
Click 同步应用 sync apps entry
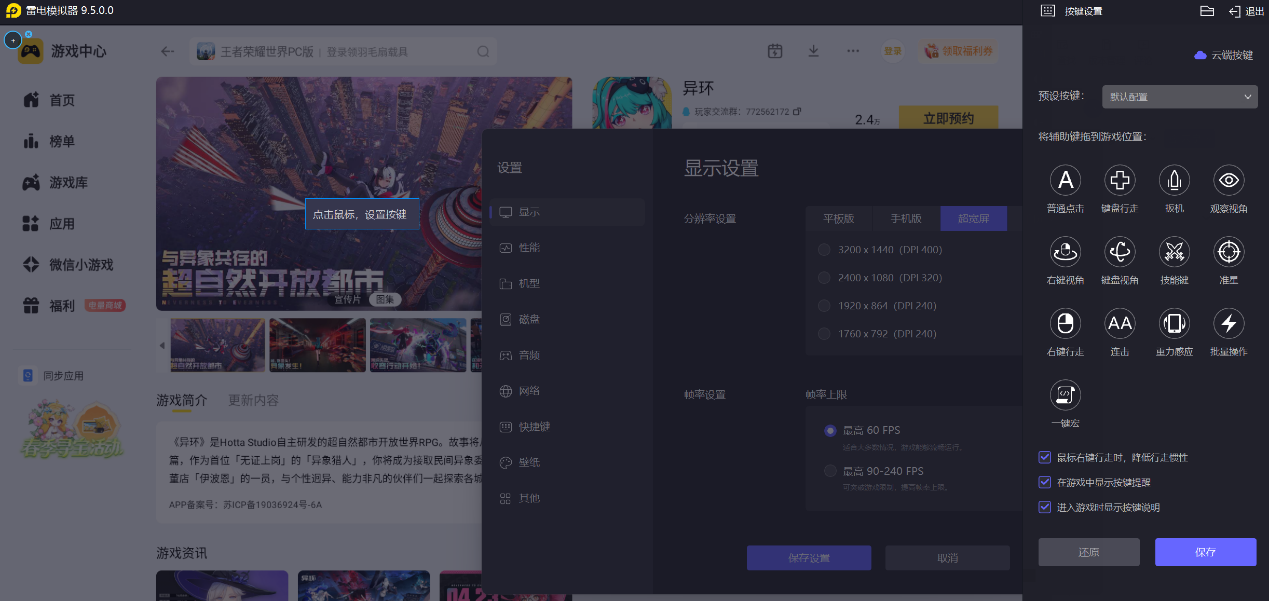click(x=53, y=376)
